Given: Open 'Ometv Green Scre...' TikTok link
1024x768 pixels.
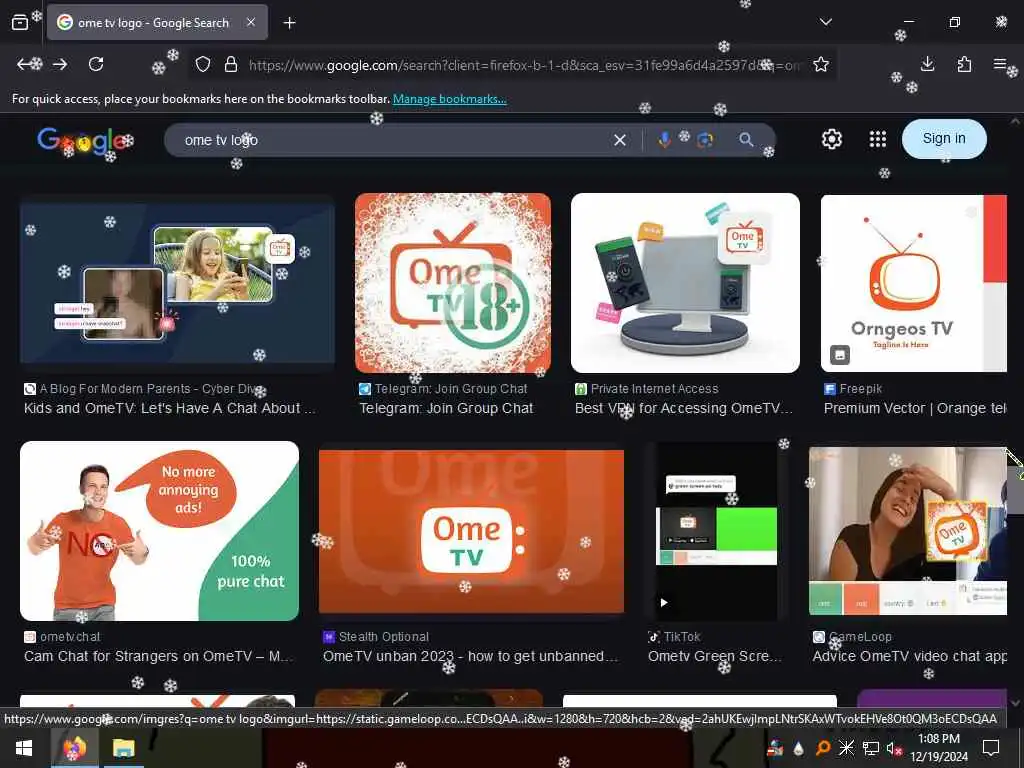Looking at the screenshot, I should pyautogui.click(x=714, y=656).
